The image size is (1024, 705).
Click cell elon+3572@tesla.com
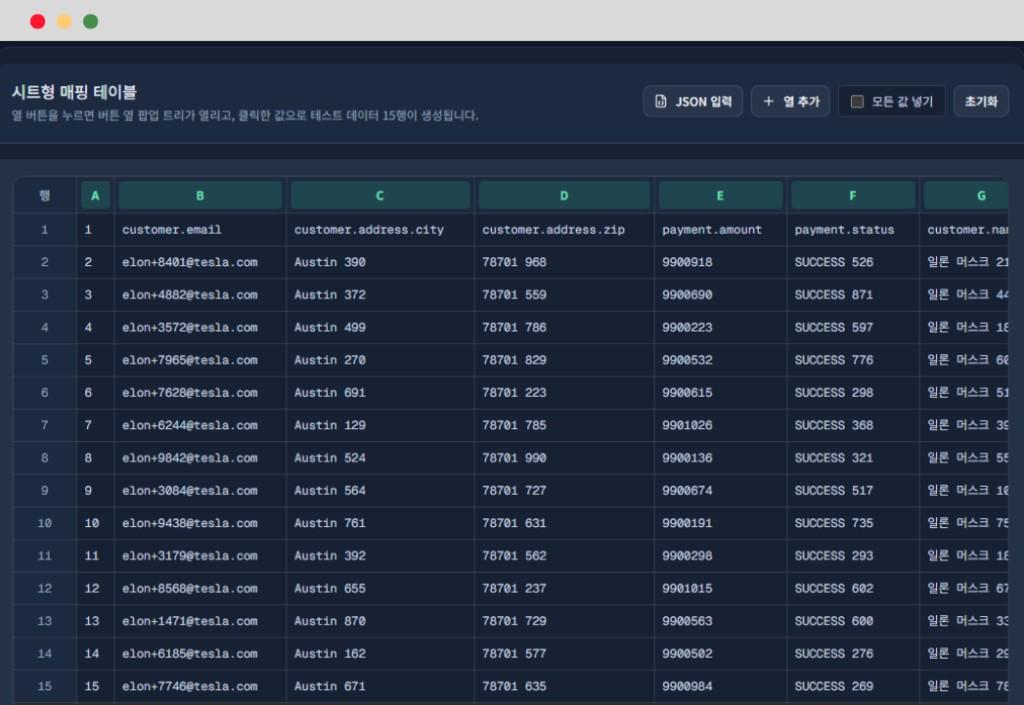click(200, 327)
